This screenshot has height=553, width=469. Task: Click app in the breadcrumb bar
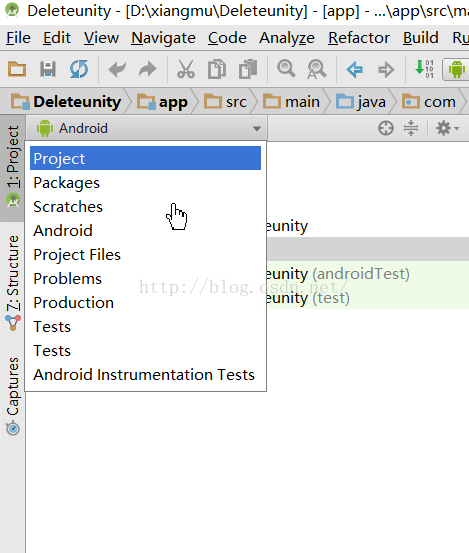tap(163, 102)
